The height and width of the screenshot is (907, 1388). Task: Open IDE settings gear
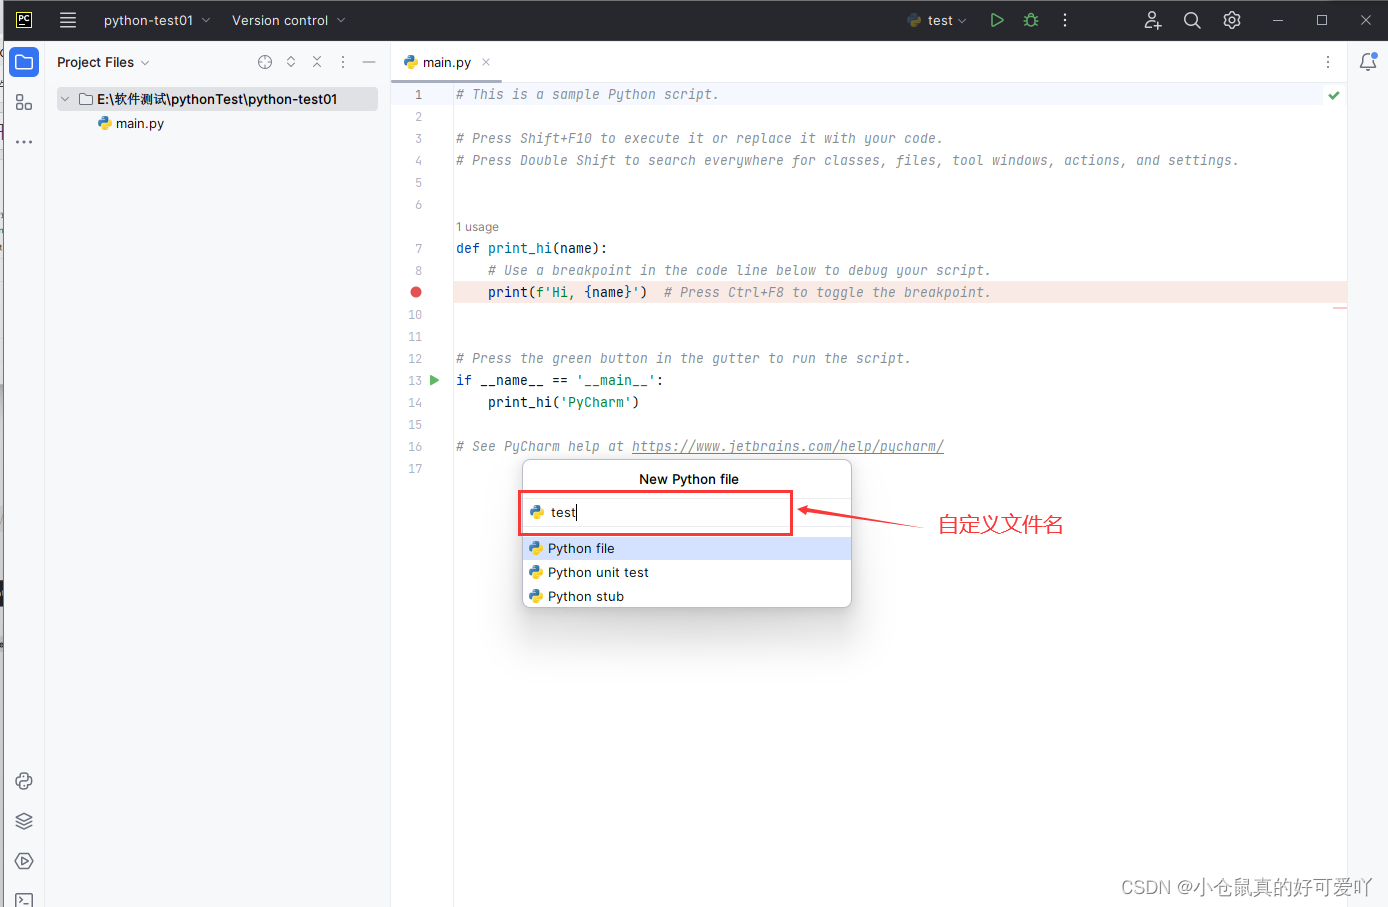coord(1232,20)
